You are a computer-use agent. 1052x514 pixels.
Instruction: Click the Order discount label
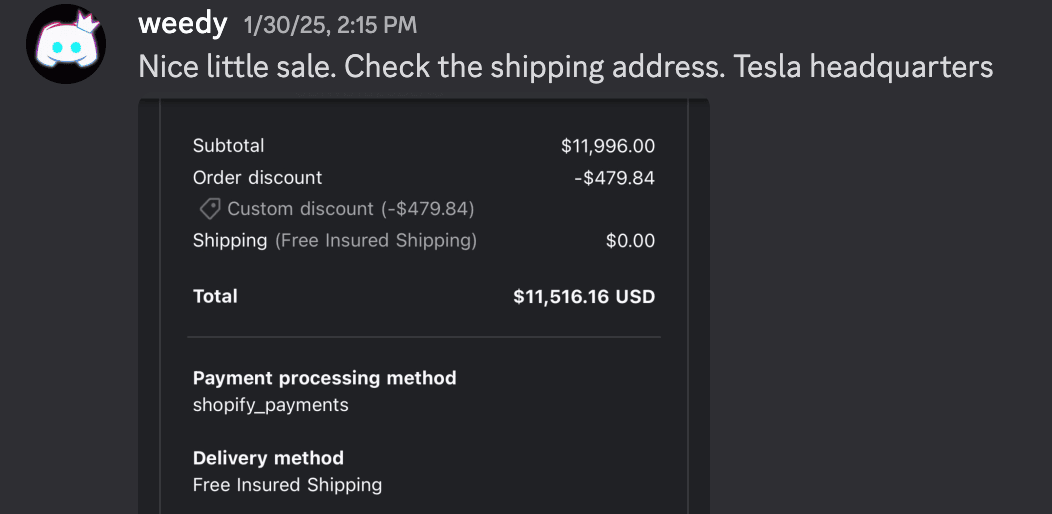[x=257, y=178]
